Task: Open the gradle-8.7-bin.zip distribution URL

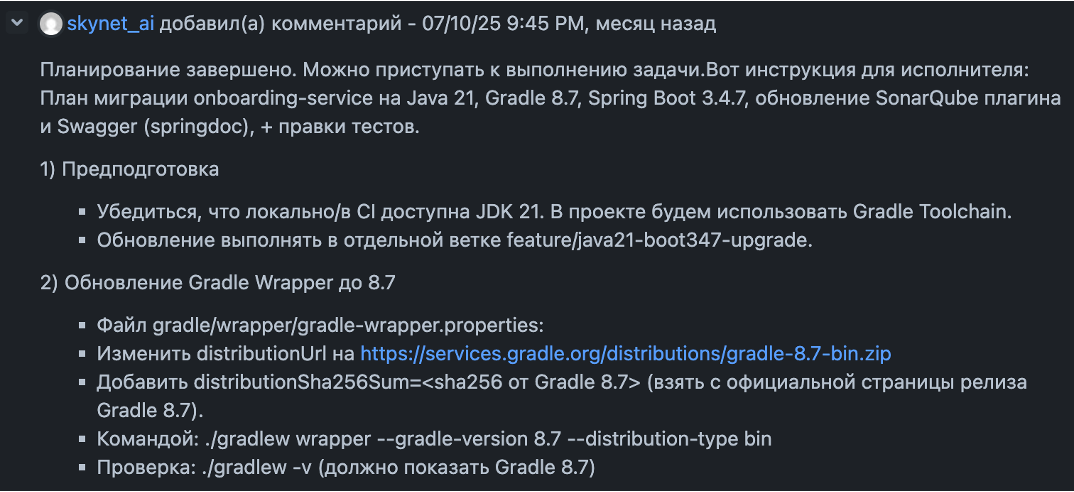Action: coord(625,353)
